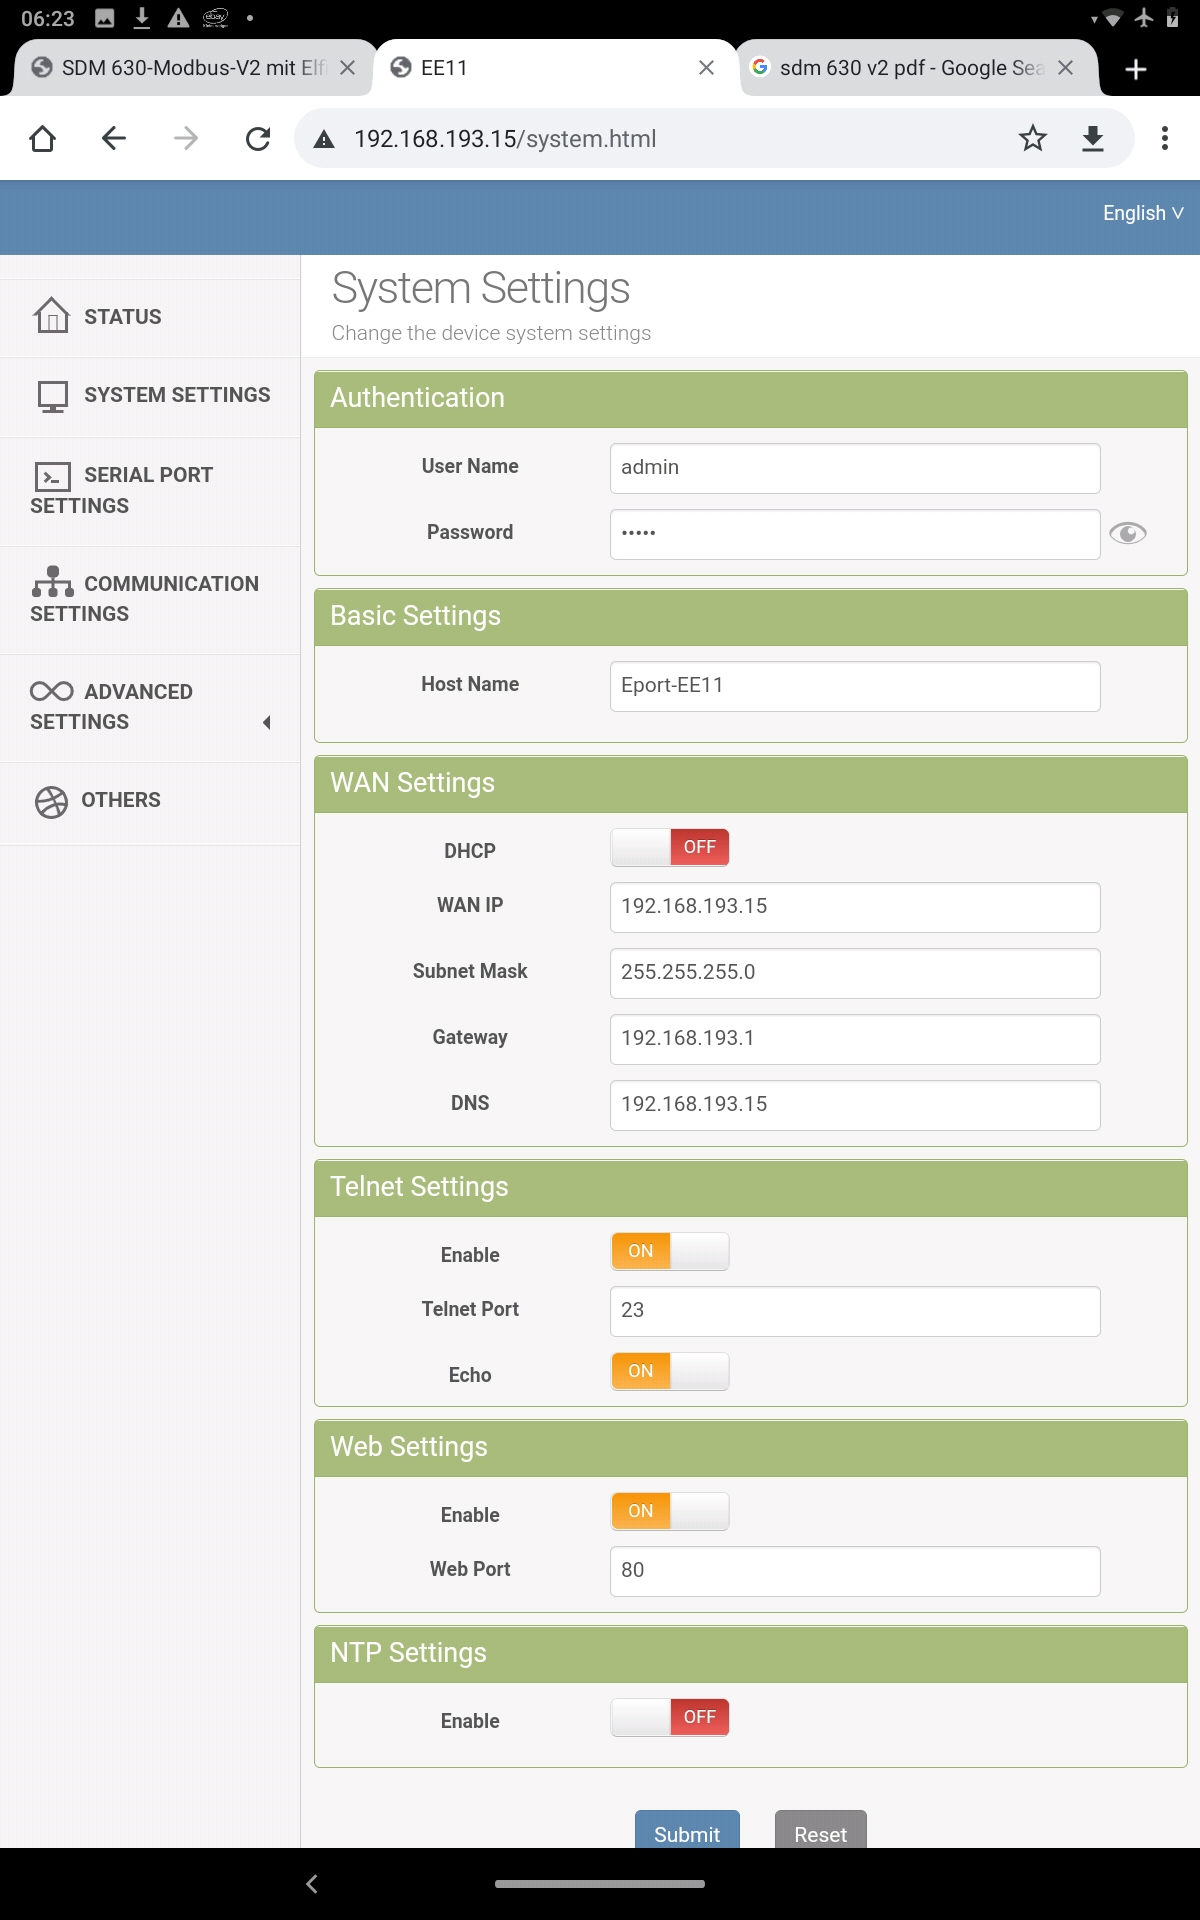The image size is (1200, 1920).
Task: Tap the Android home gesture pill
Action: [x=600, y=1883]
